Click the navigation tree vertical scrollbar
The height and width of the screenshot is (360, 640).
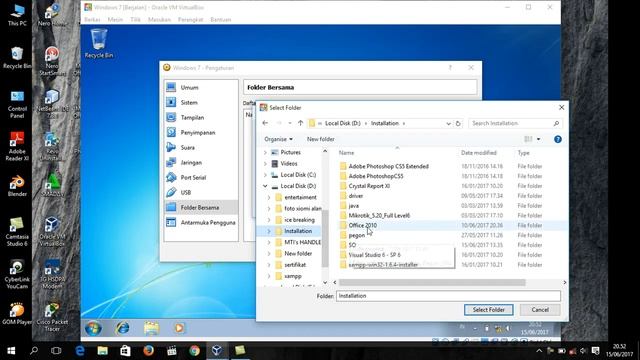325,238
